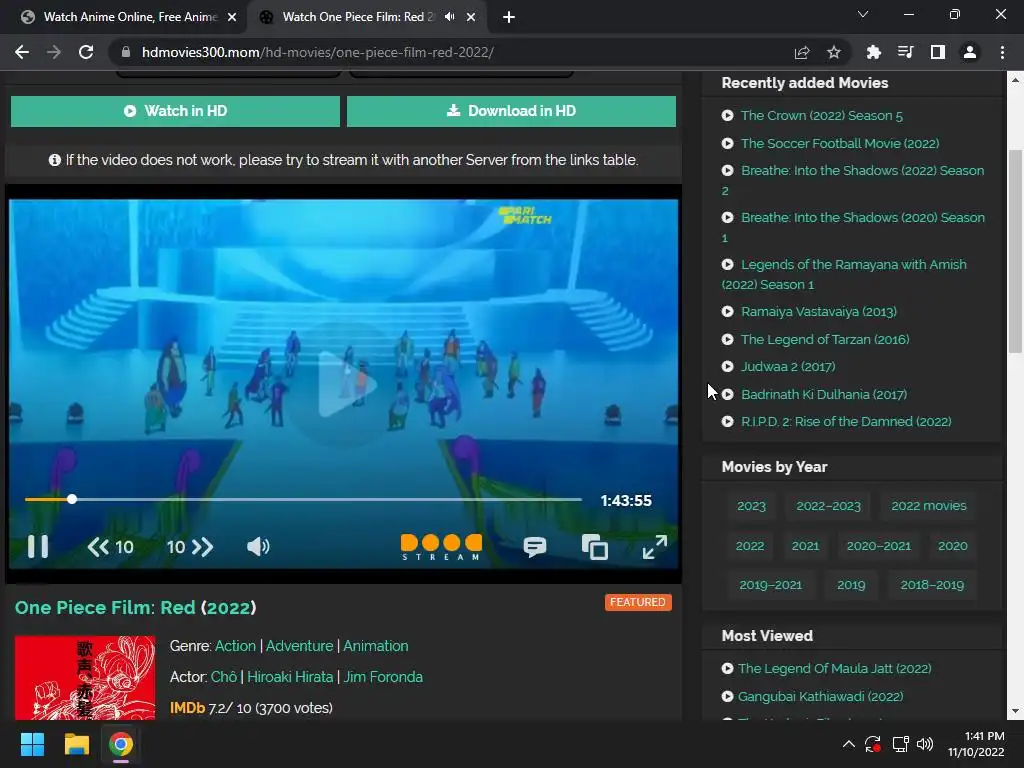
Task: Go back with the browser back arrow
Action: click(22, 52)
